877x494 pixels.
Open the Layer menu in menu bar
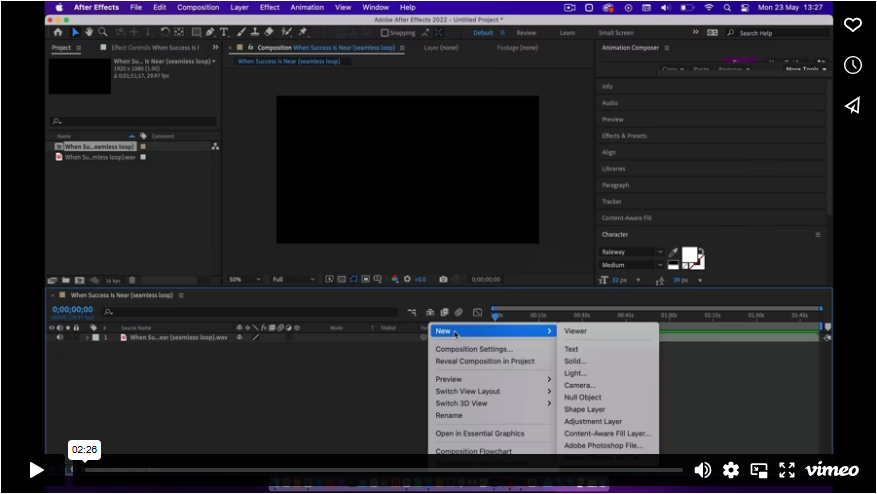click(x=239, y=7)
